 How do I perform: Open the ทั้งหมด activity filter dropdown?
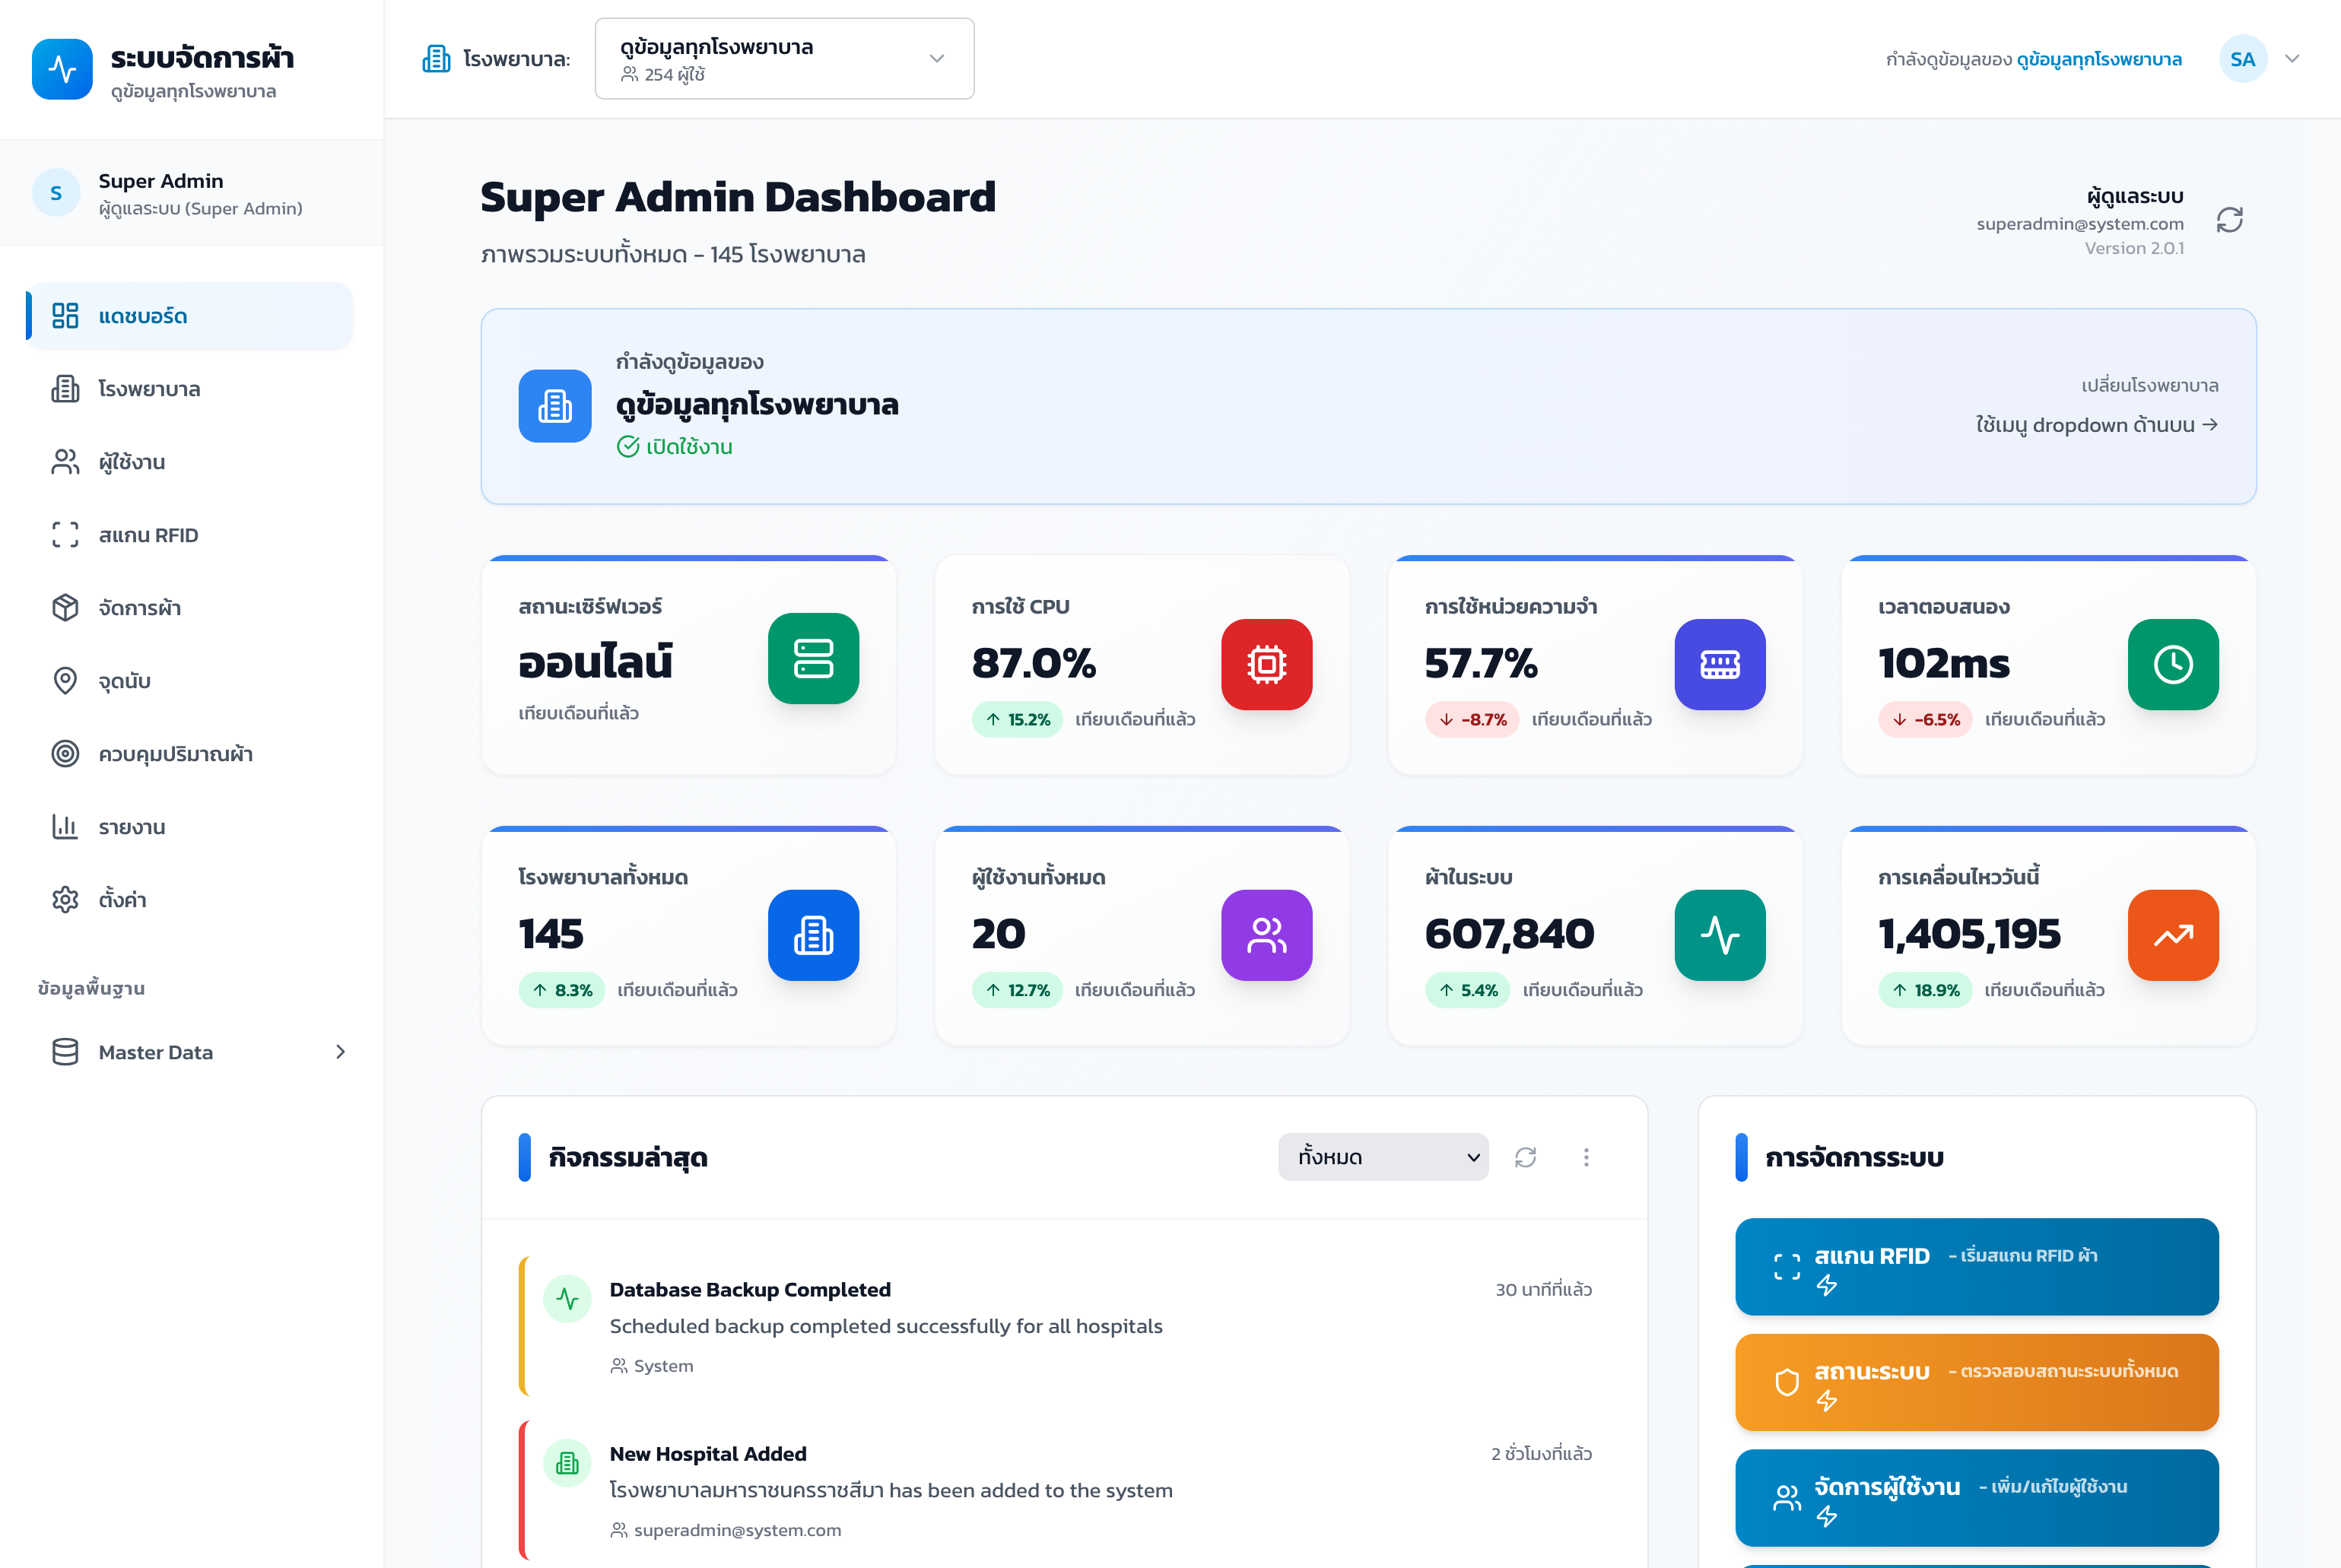(1383, 1157)
